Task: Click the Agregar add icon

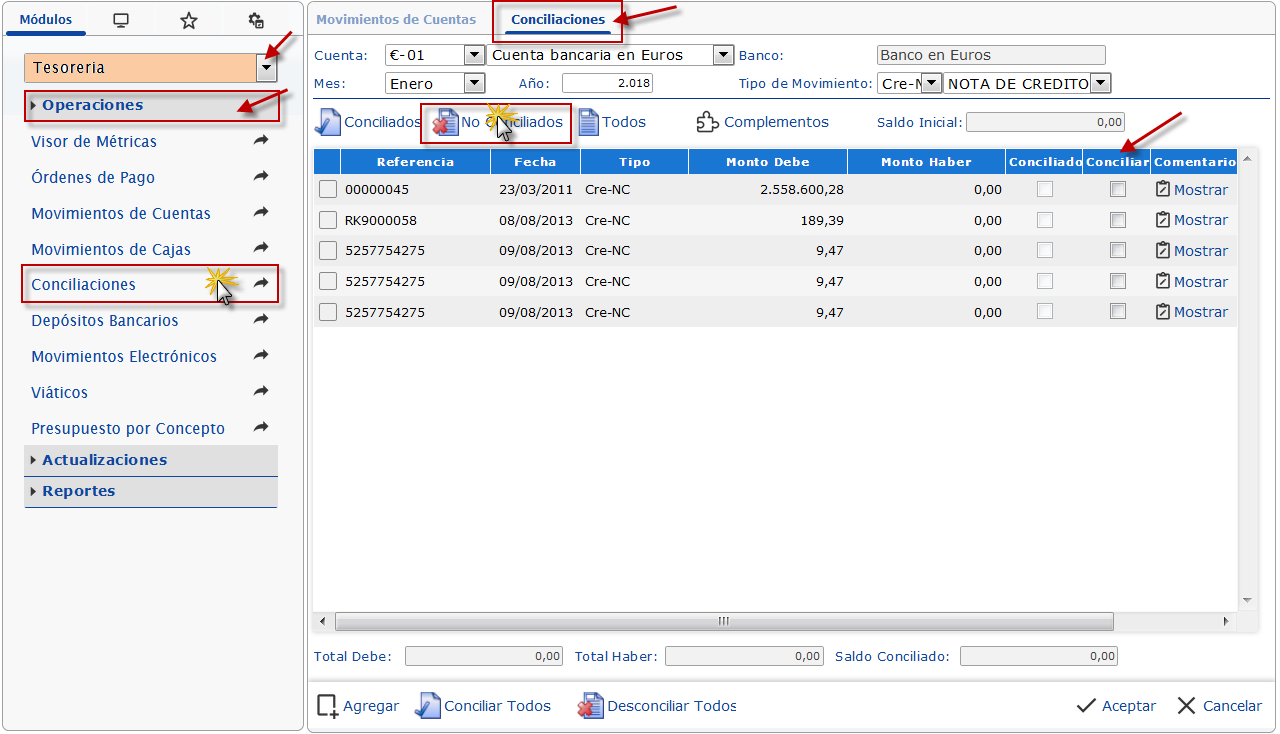Action: click(327, 706)
